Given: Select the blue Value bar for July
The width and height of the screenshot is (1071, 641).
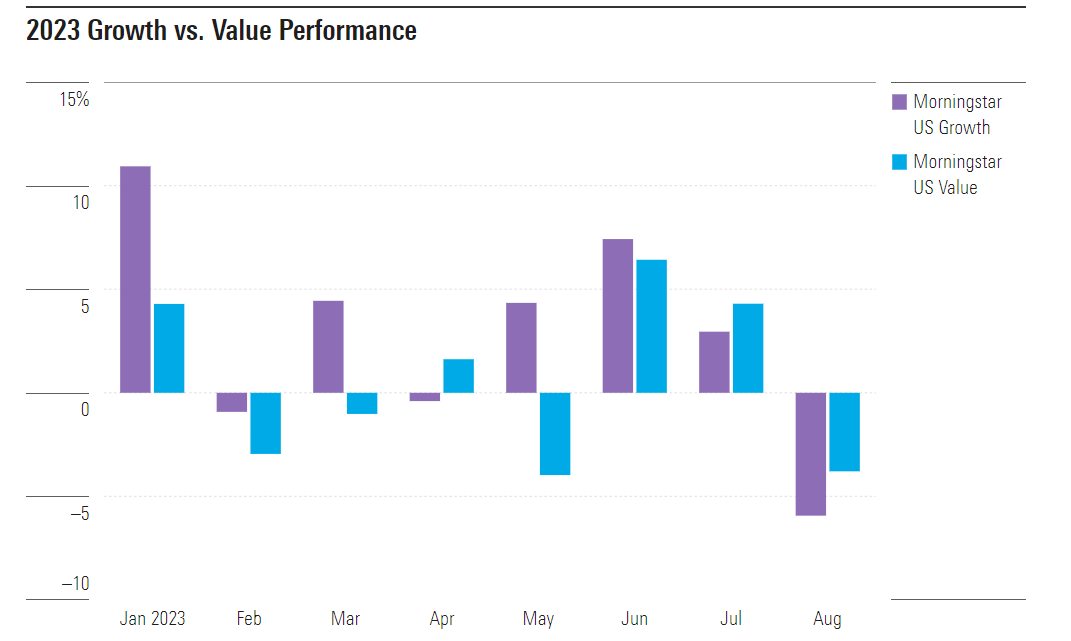Looking at the screenshot, I should click(747, 348).
